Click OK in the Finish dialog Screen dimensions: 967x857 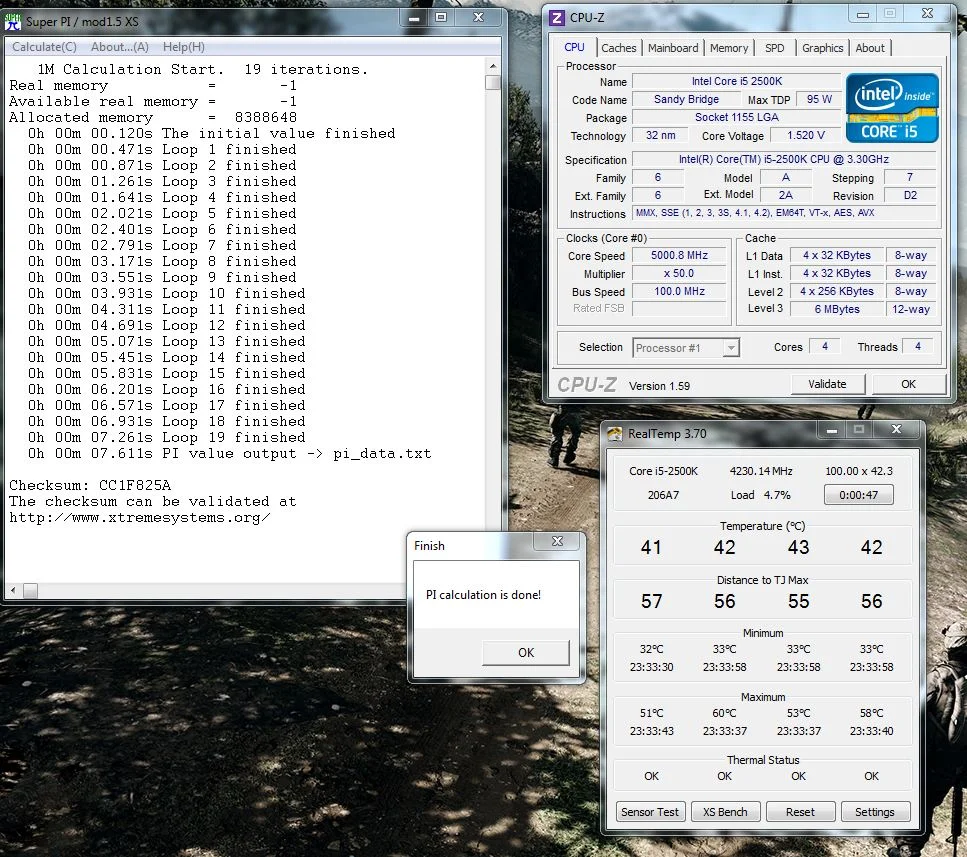click(526, 652)
